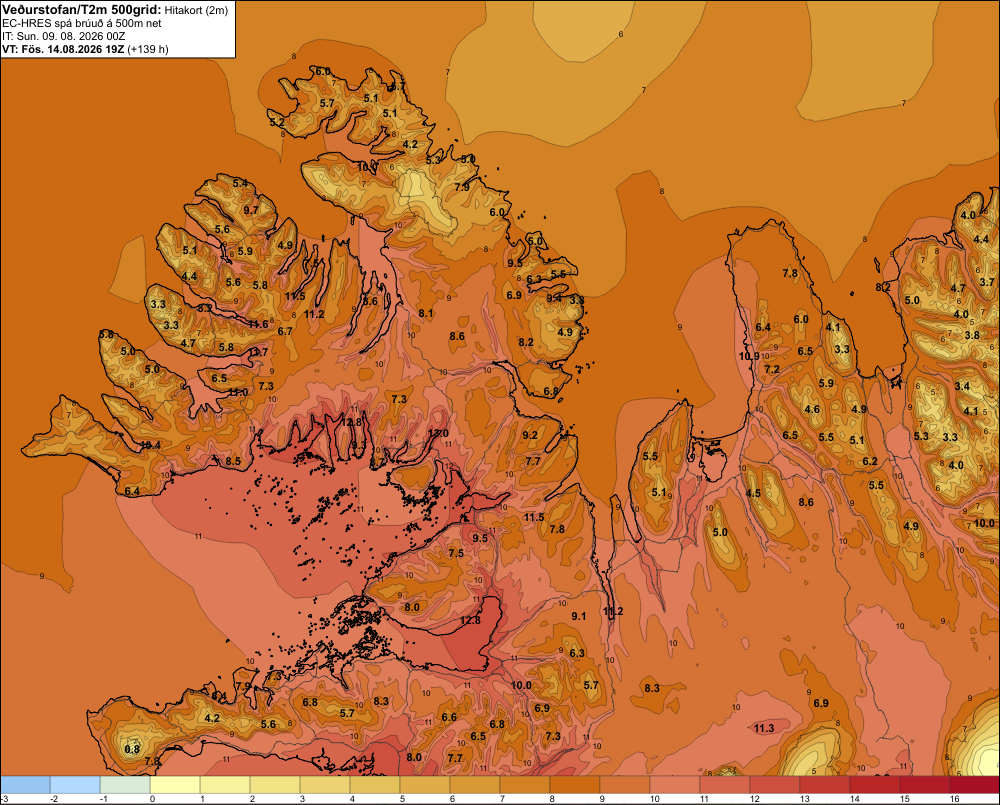The width and height of the screenshot is (1000, 805).
Task: Click the '11.3' temperature value
Action: 764,728
